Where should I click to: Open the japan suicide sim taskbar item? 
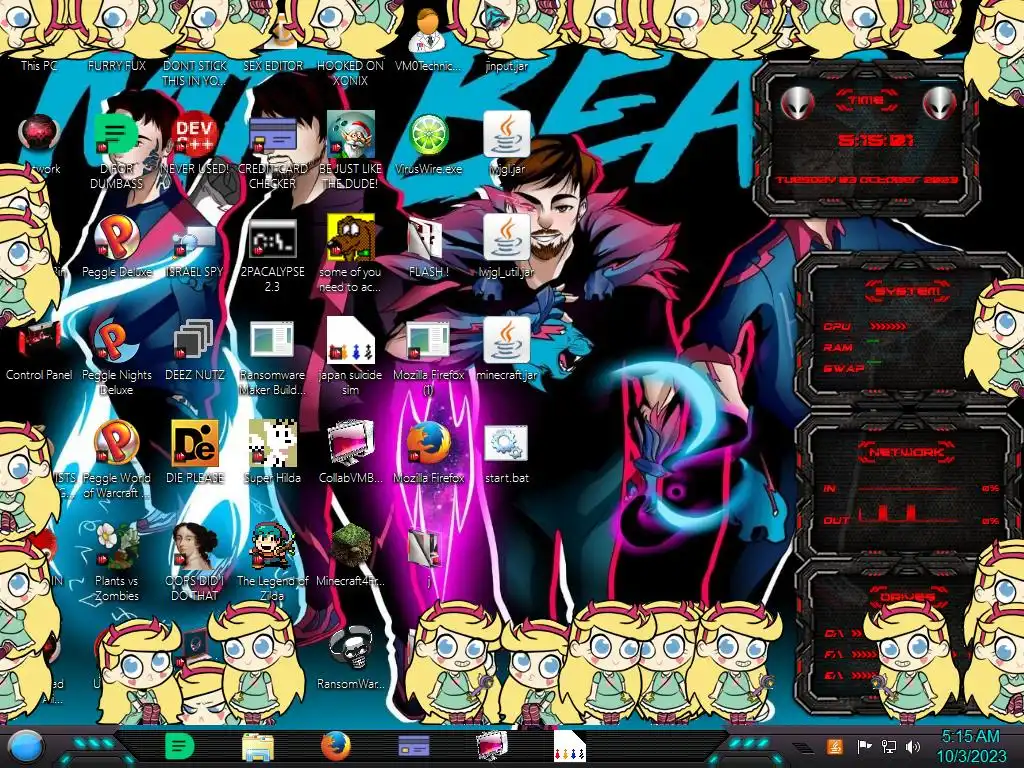click(x=569, y=746)
